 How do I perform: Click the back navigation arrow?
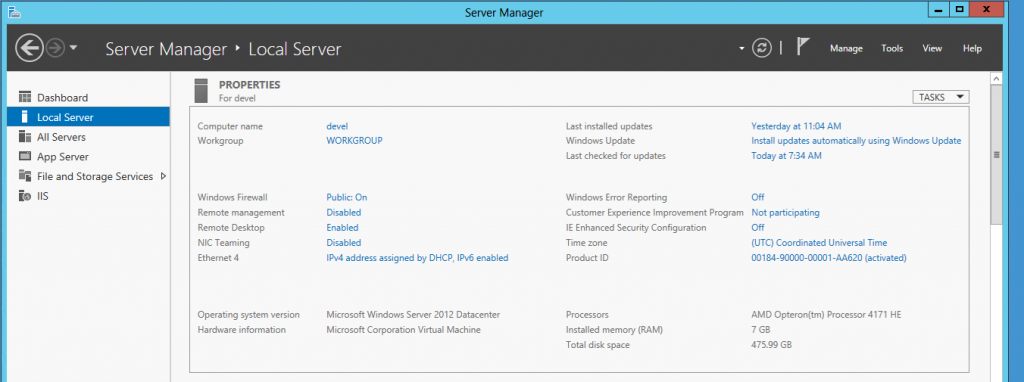29,48
